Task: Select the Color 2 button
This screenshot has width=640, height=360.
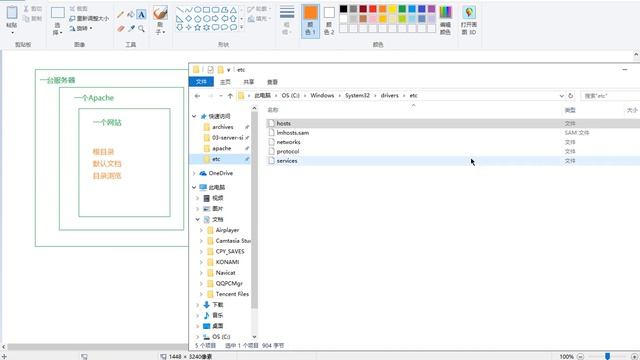Action: pyautogui.click(x=329, y=21)
